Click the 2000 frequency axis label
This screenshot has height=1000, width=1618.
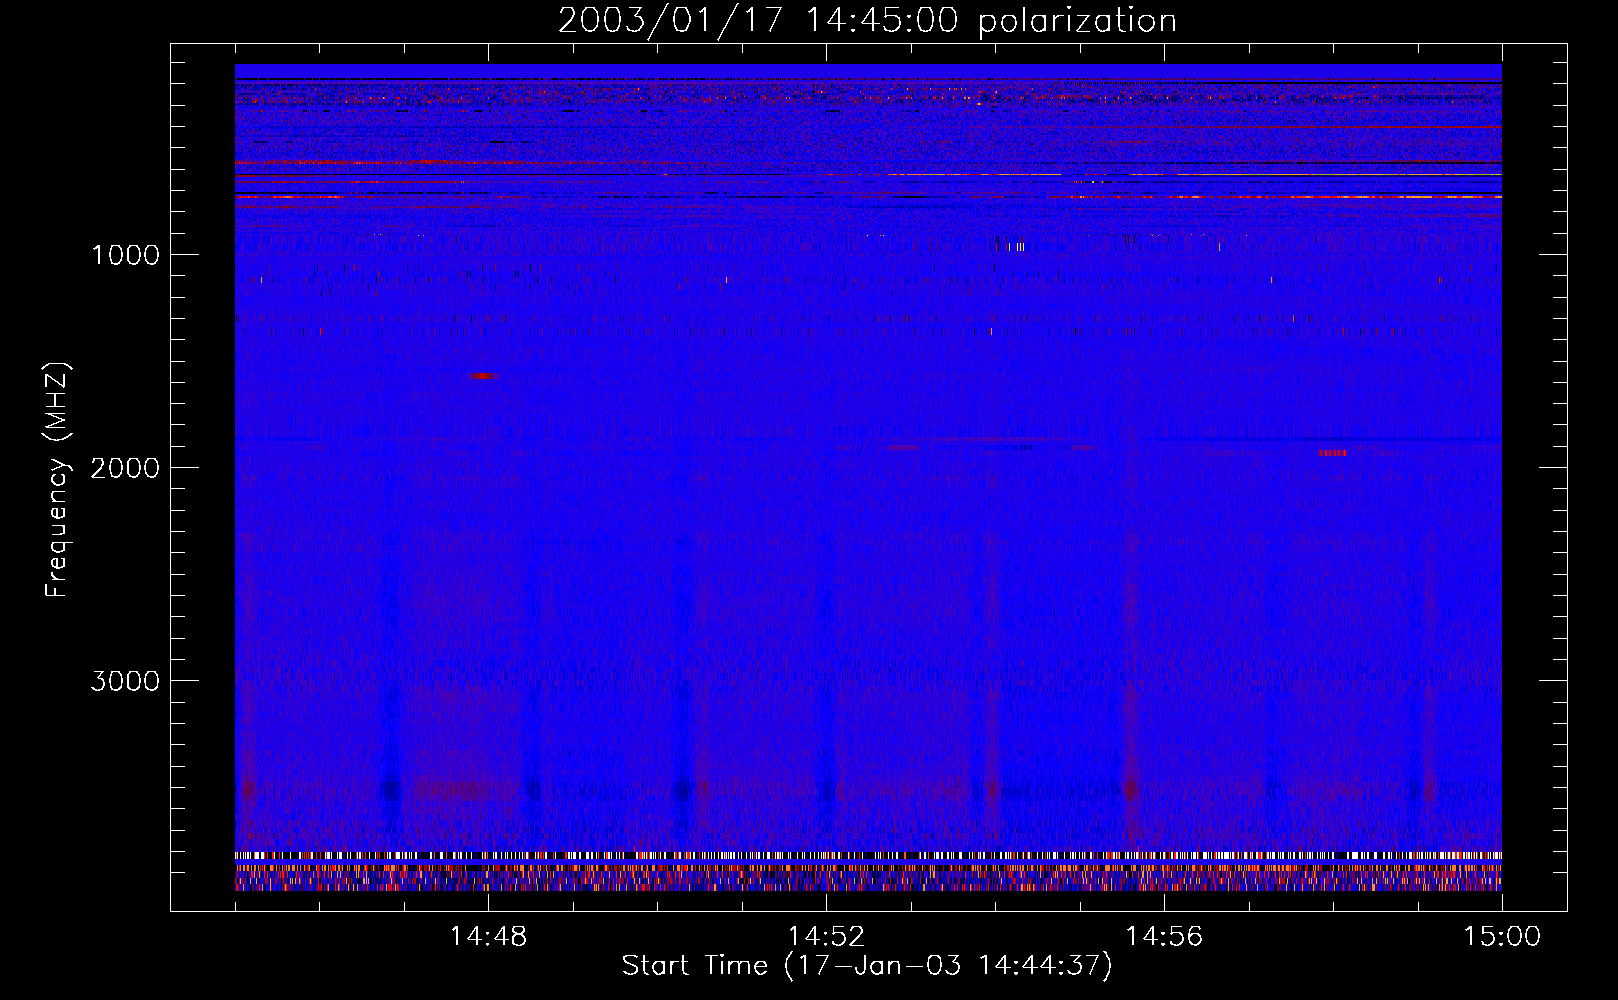click(125, 468)
